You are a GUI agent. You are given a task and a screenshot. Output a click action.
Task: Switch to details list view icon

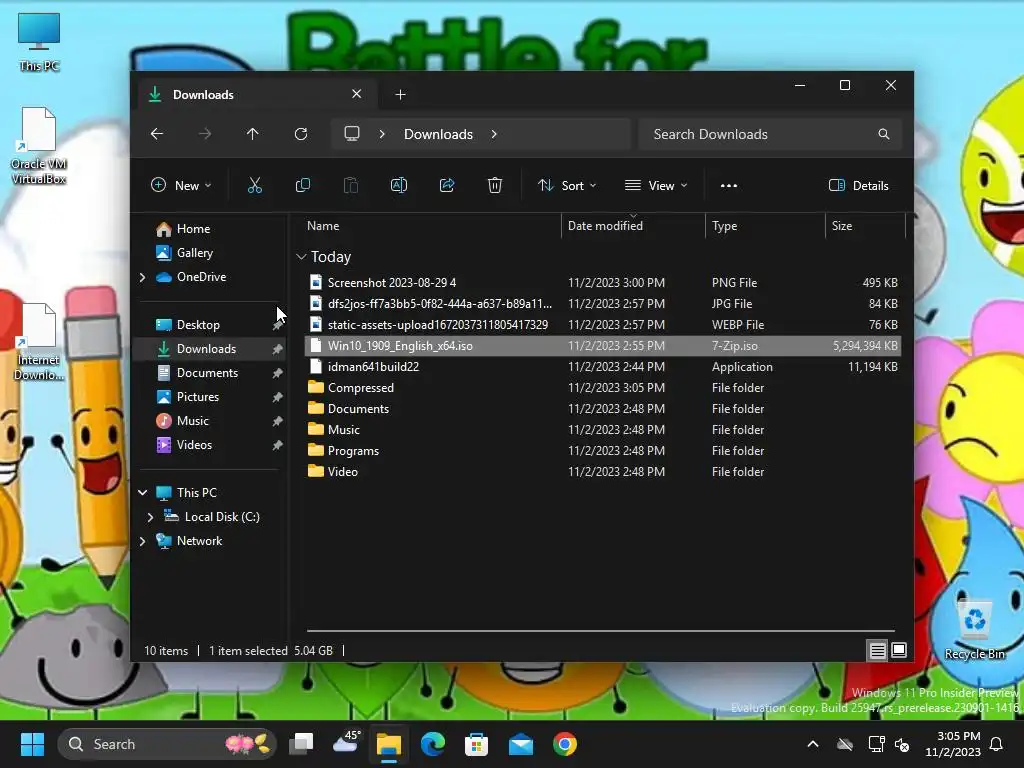click(x=878, y=650)
